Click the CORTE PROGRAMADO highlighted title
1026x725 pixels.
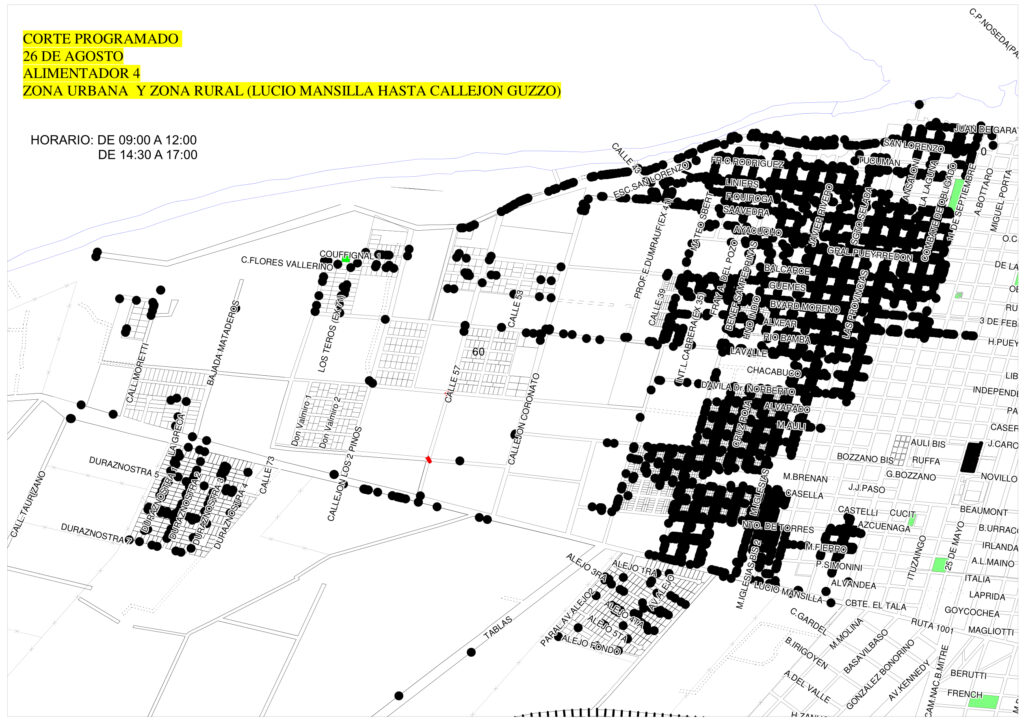tap(101, 39)
